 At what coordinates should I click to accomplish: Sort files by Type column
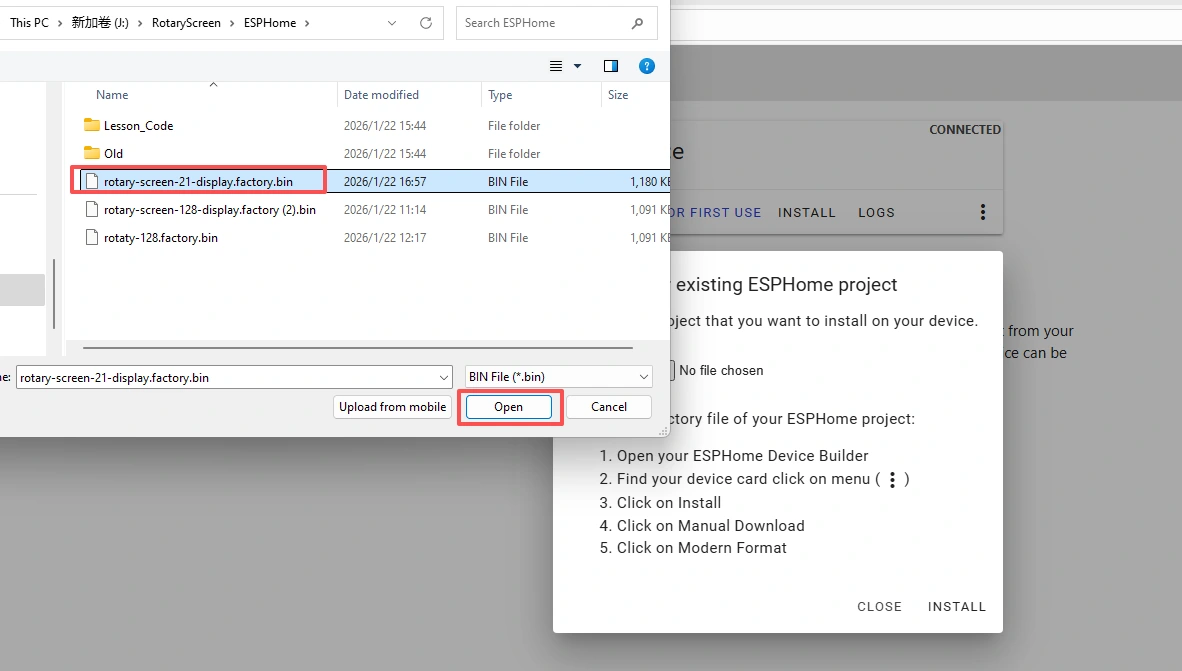(500, 95)
